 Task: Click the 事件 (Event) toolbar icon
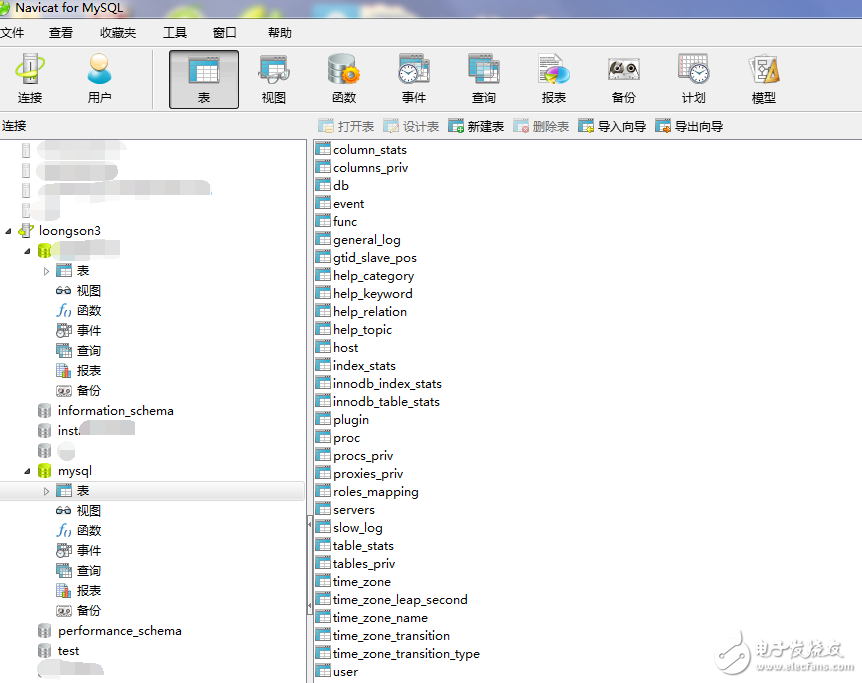pyautogui.click(x=413, y=79)
